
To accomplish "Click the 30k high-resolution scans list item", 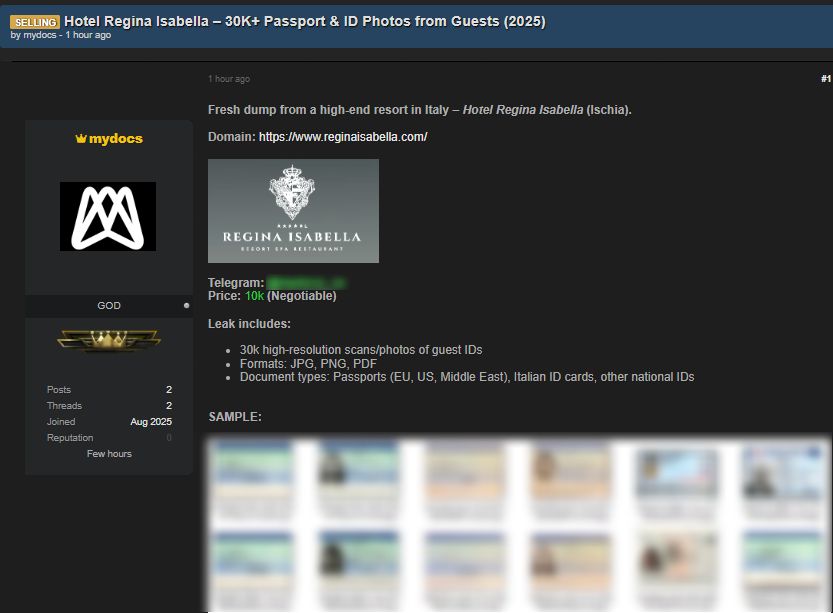I will click(361, 350).
